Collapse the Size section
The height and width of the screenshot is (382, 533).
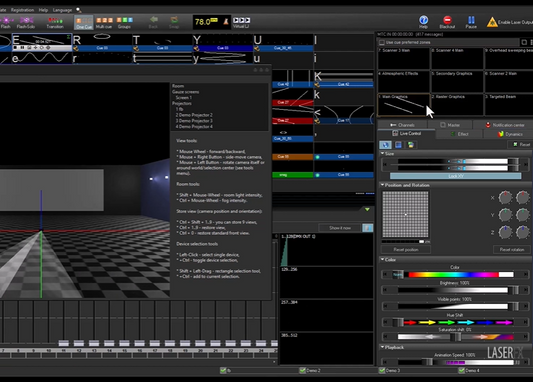click(382, 154)
